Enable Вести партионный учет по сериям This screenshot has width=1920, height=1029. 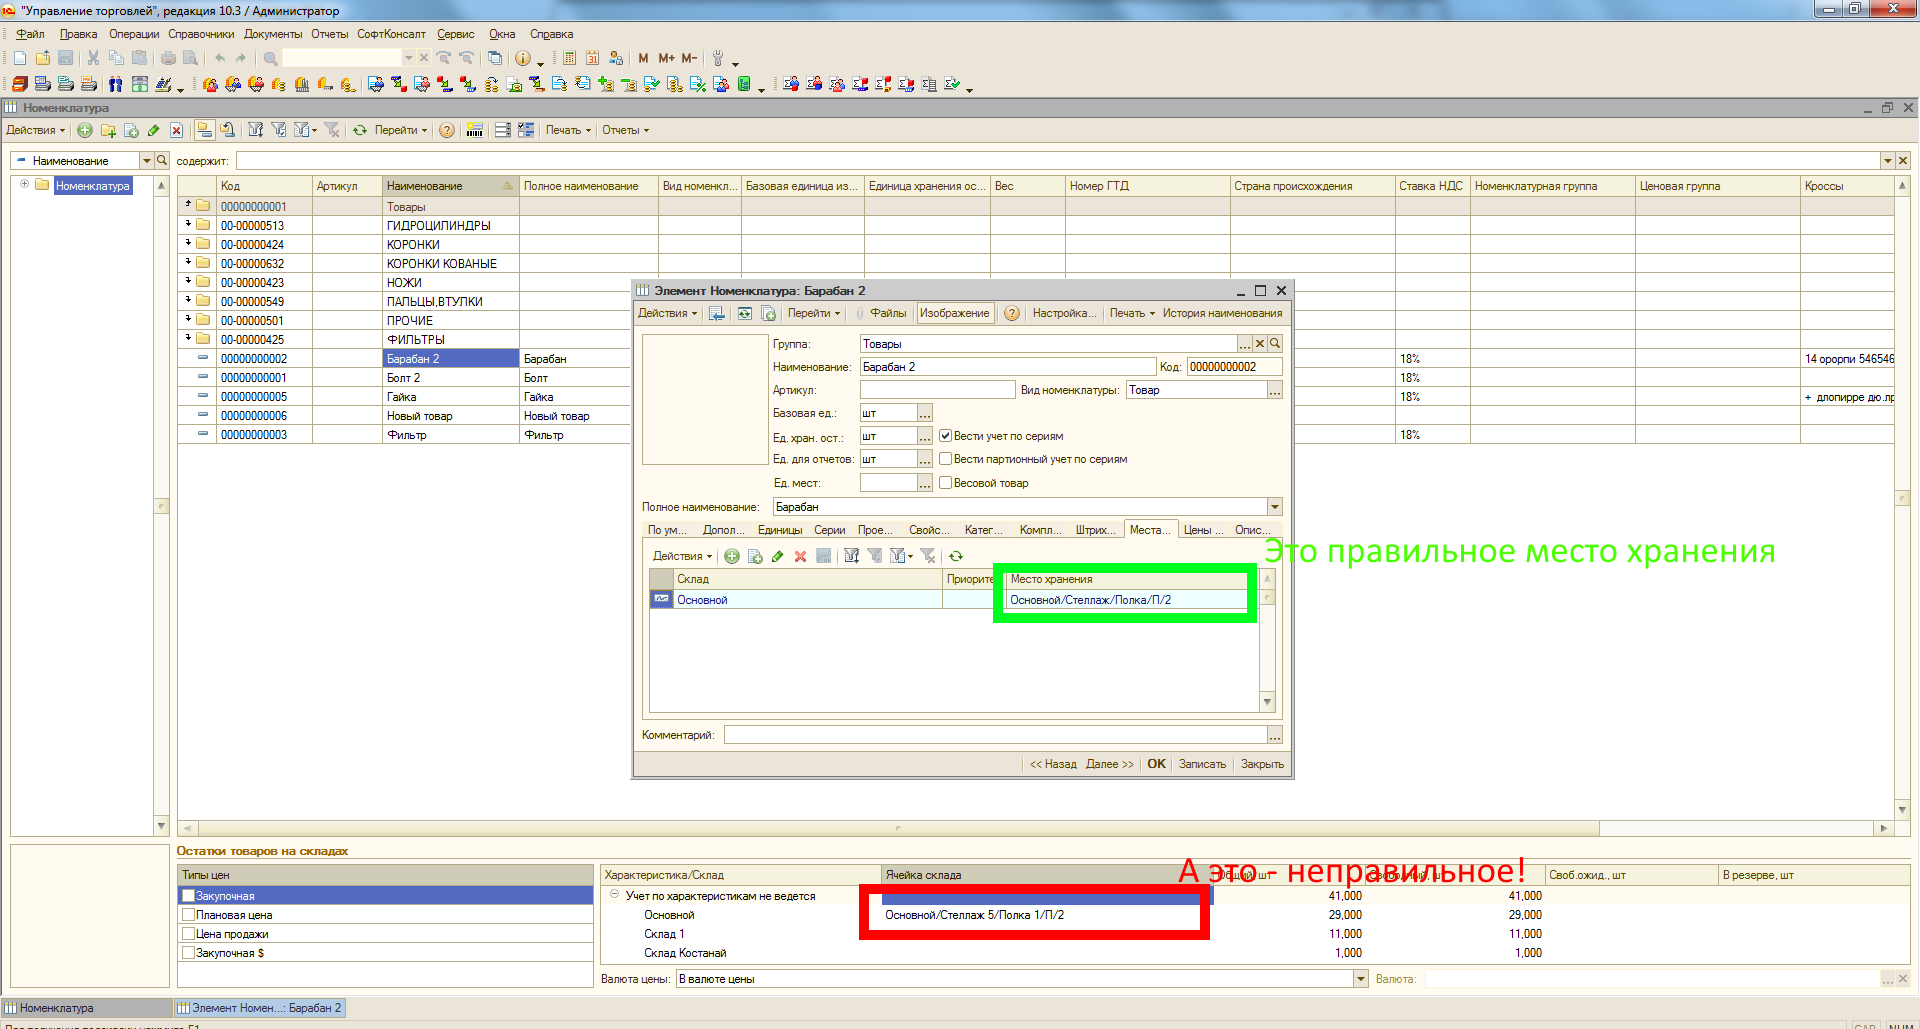click(945, 459)
